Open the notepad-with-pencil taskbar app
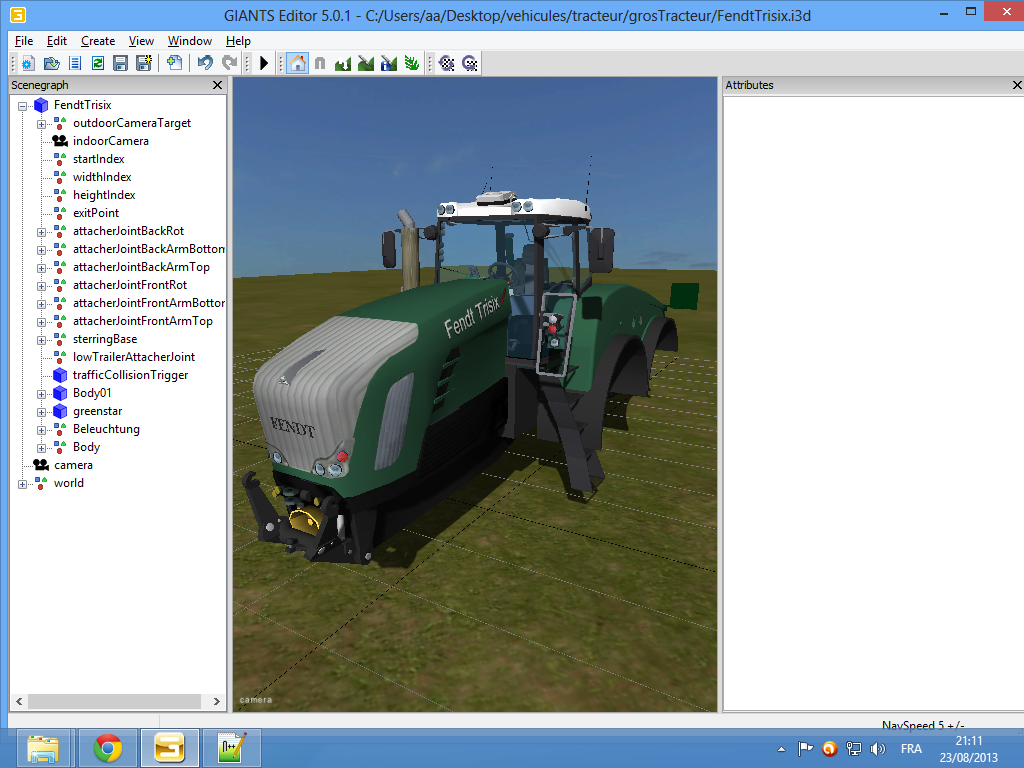 (x=232, y=748)
